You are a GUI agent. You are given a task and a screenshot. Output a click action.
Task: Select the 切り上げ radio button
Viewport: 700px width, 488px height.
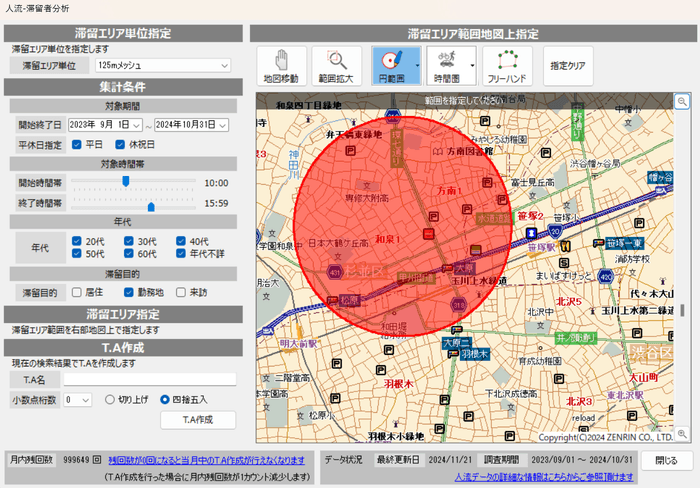point(112,398)
